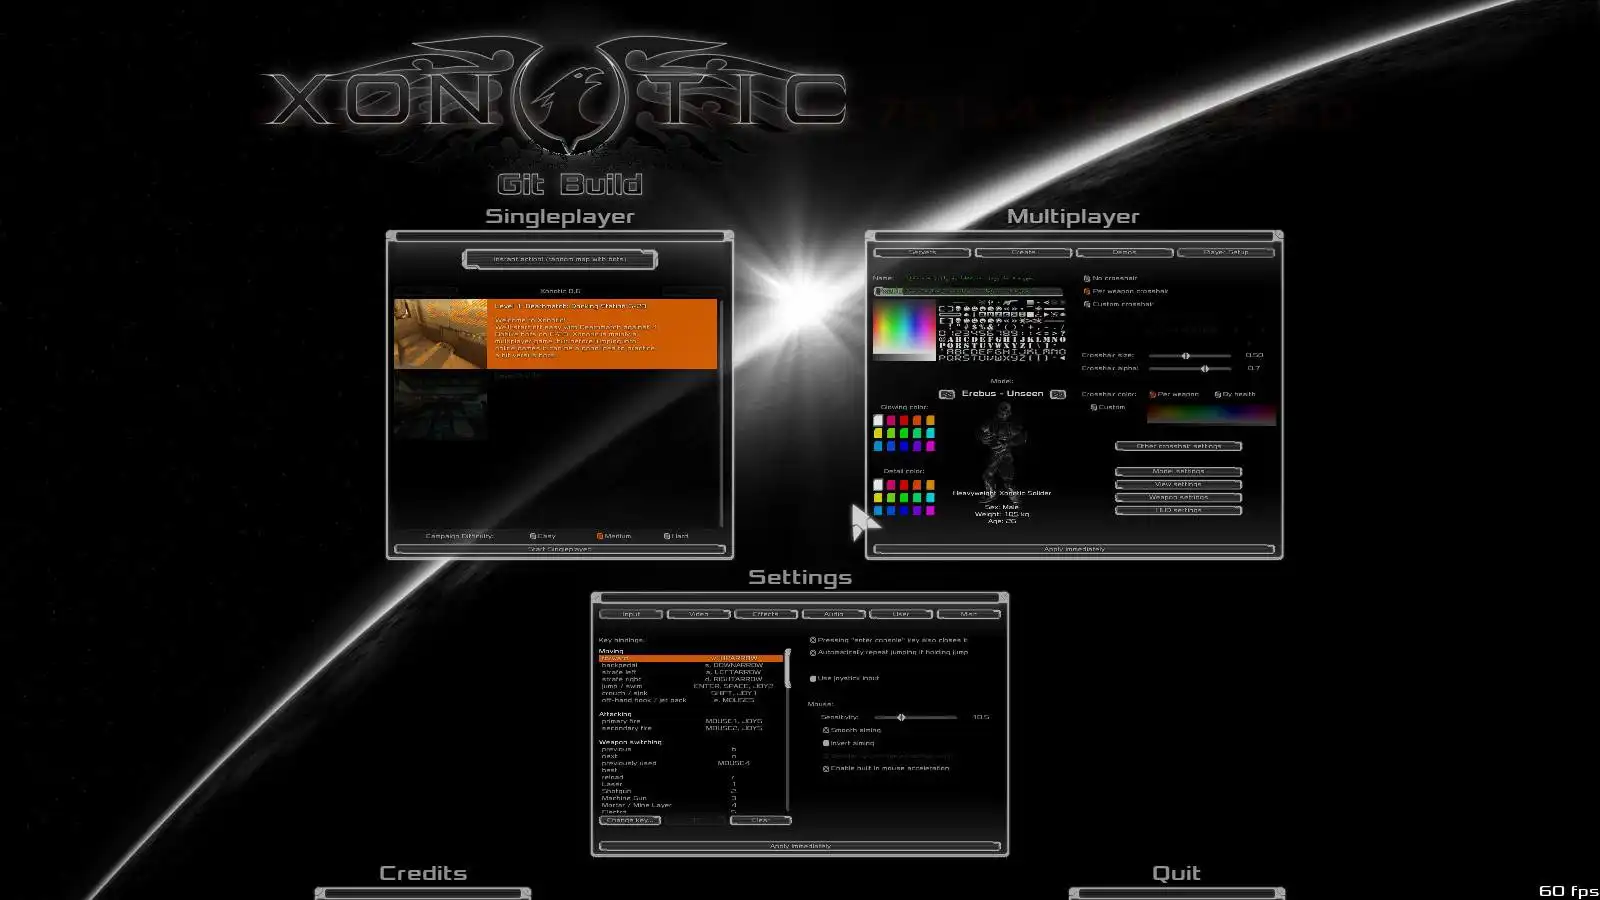The image size is (1600, 900).
Task: Select the white Glowing color swatch
Action: click(x=878, y=420)
